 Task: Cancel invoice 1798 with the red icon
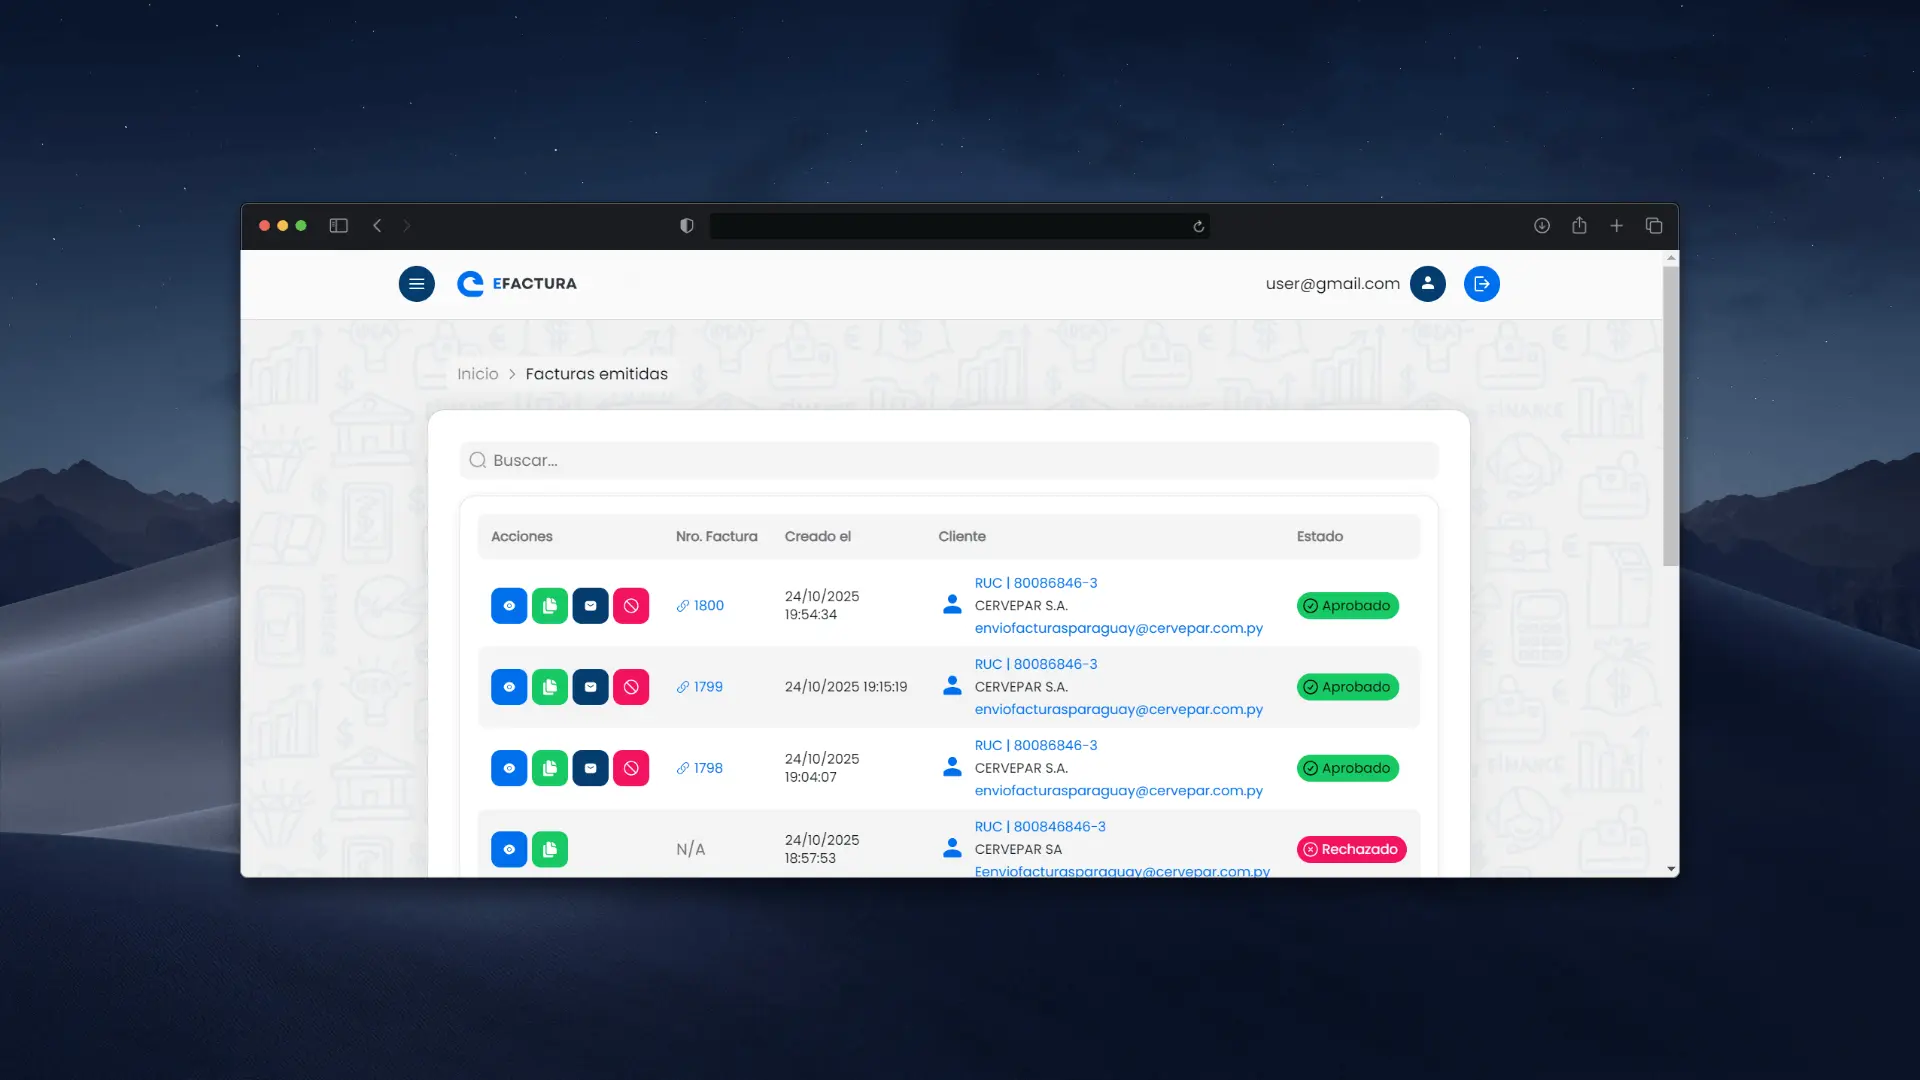tap(631, 768)
